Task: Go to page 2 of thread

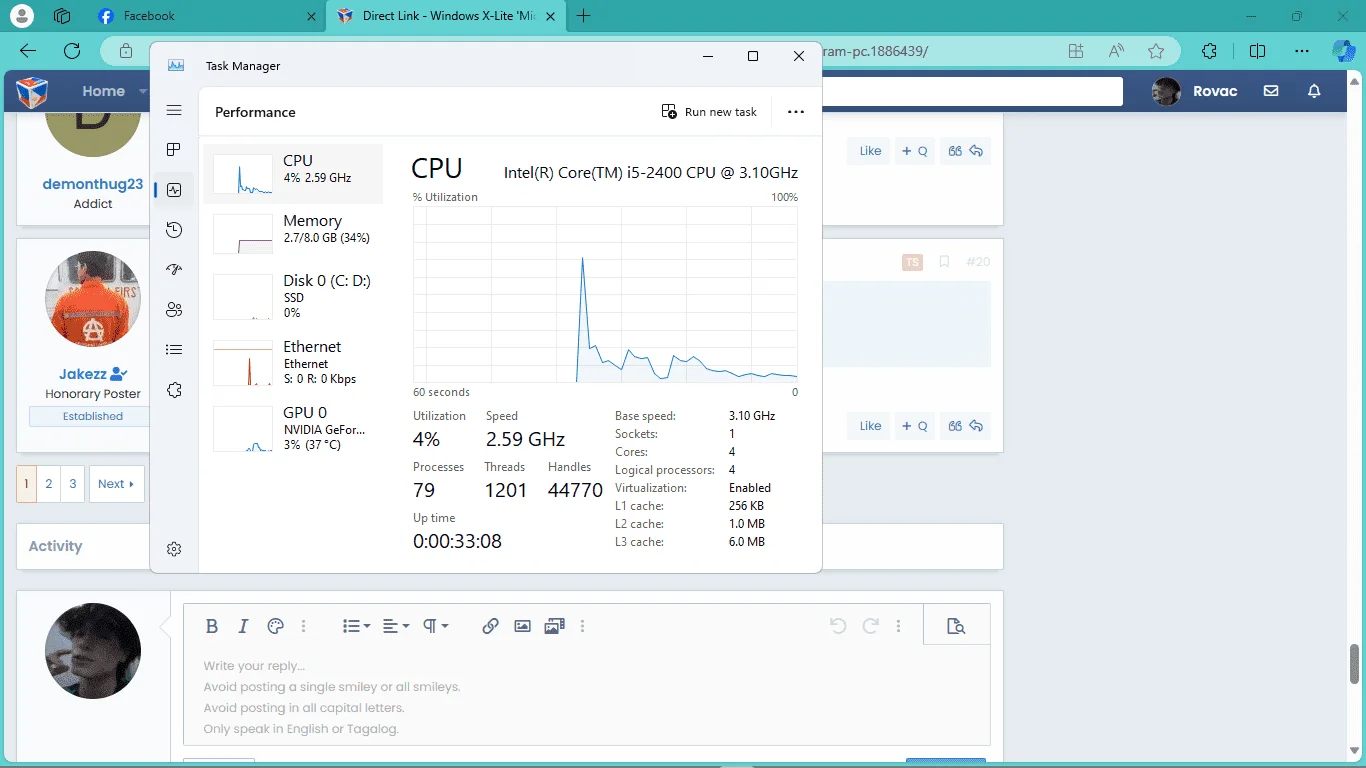Action: click(48, 484)
